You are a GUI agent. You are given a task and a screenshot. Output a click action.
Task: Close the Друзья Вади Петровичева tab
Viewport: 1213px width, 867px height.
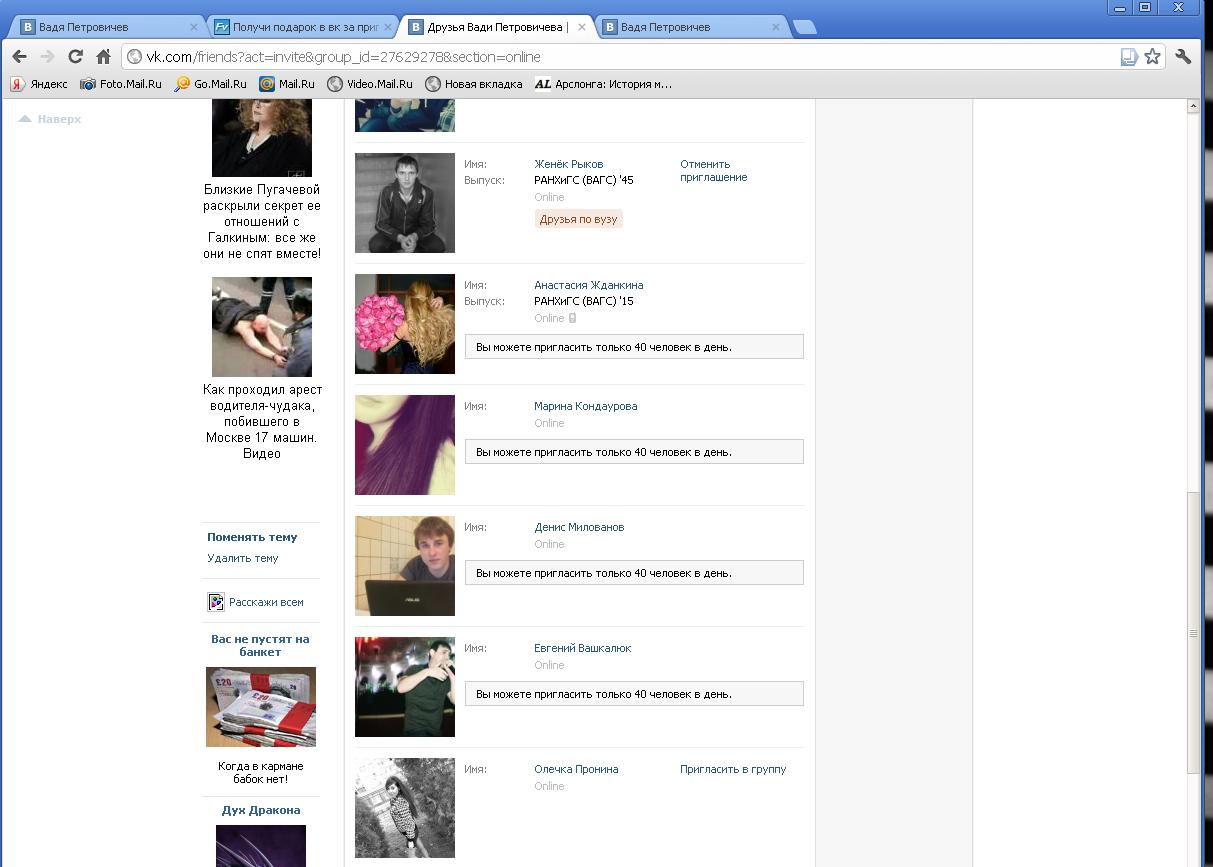click(581, 27)
